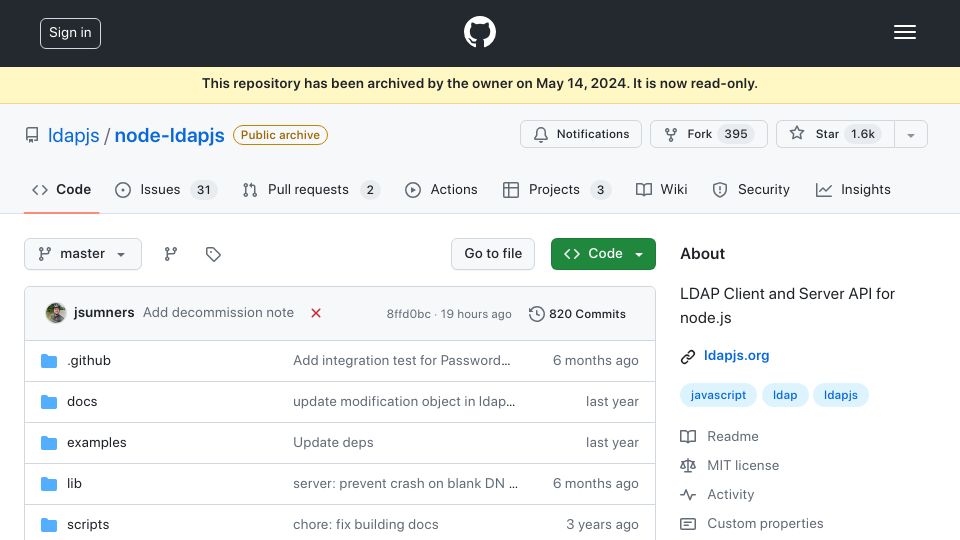The width and height of the screenshot is (960, 540).
Task: Star the repository
Action: pos(835,134)
